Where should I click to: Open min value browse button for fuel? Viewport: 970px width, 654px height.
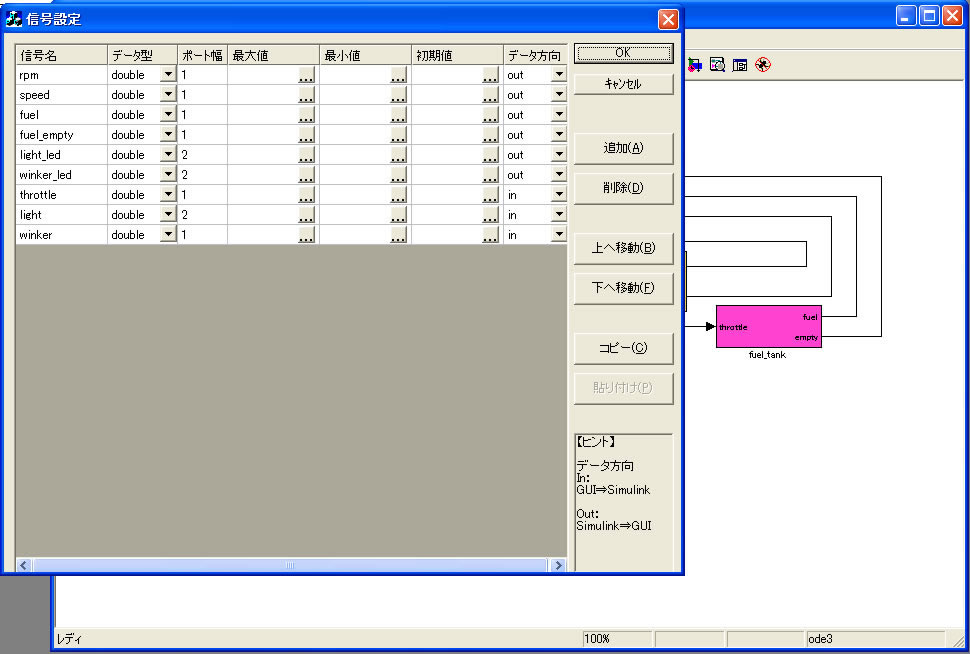398,115
